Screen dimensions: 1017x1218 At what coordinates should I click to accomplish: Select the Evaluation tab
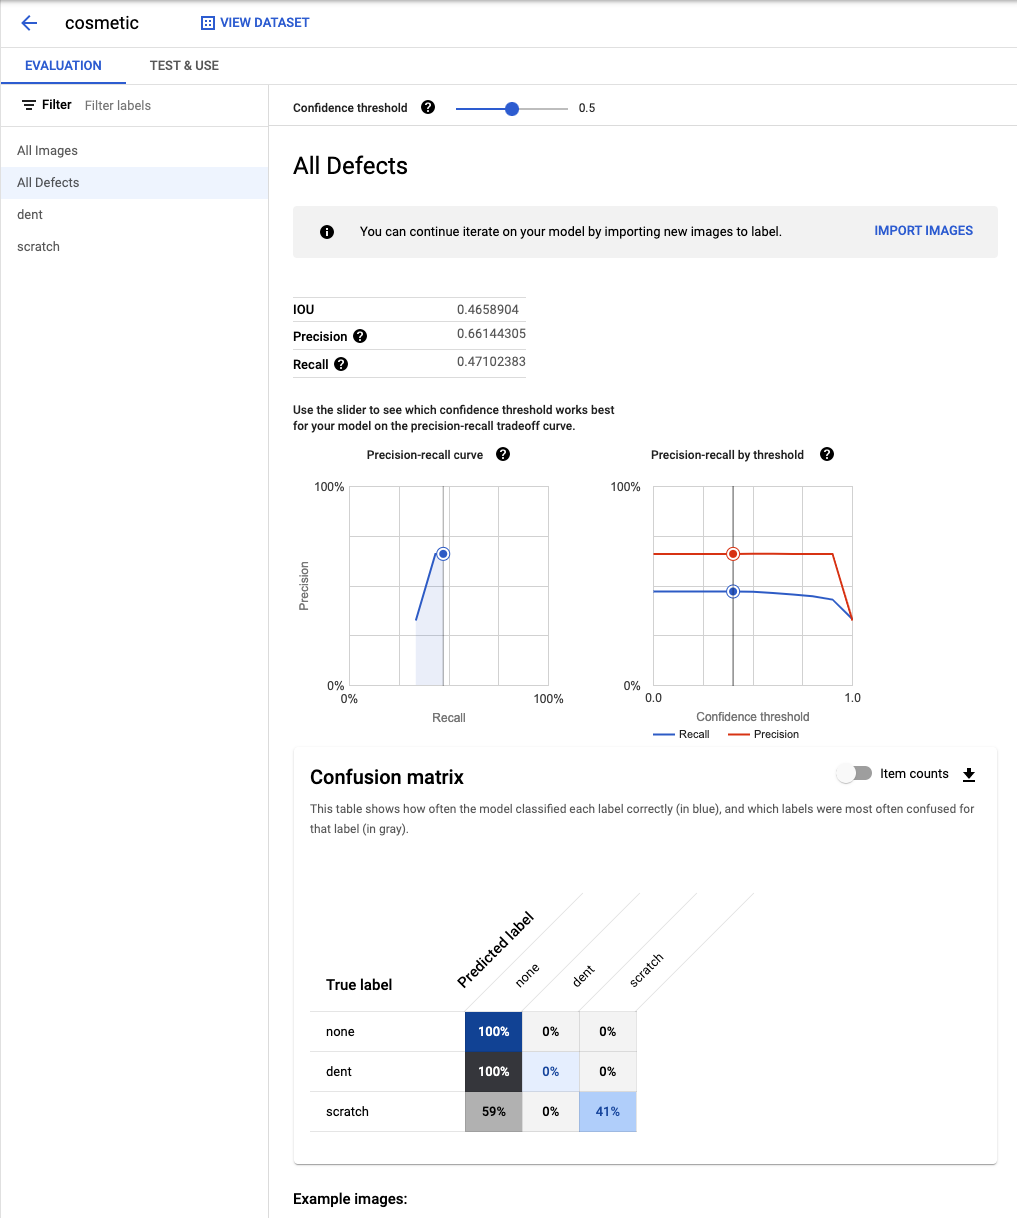point(63,66)
